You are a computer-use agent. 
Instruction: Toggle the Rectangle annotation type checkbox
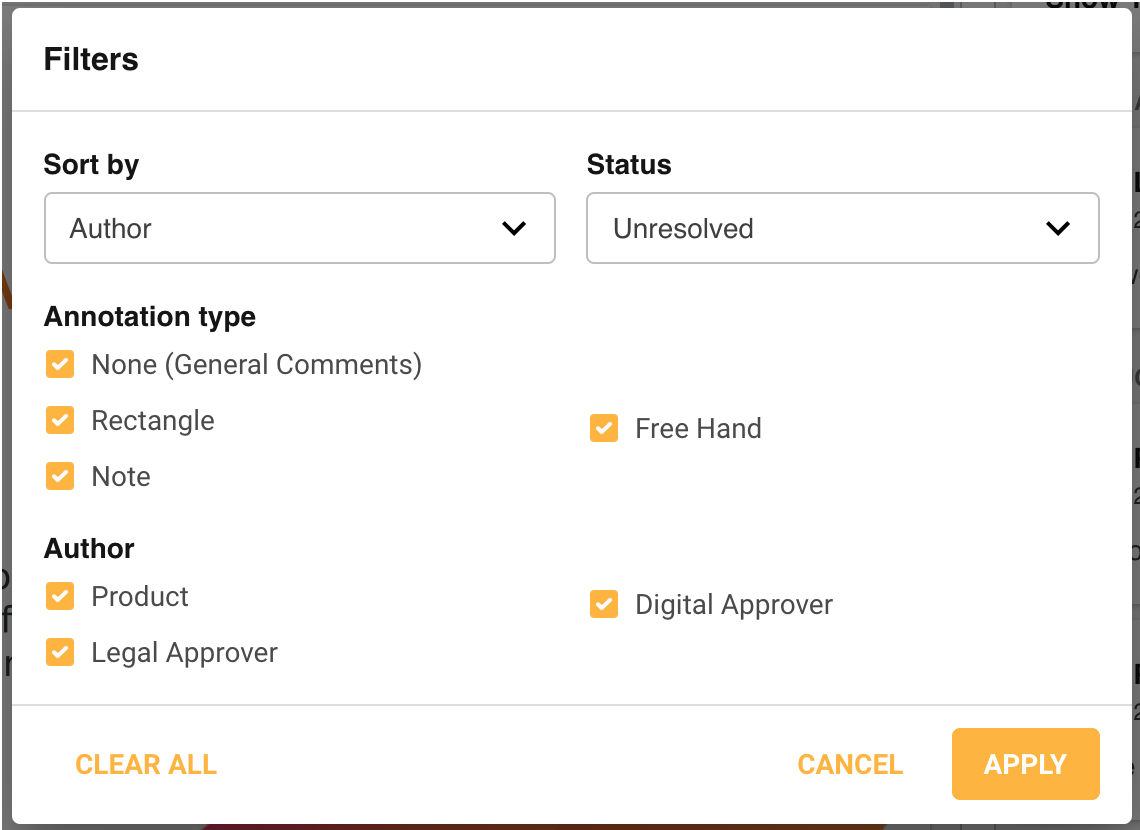(60, 420)
